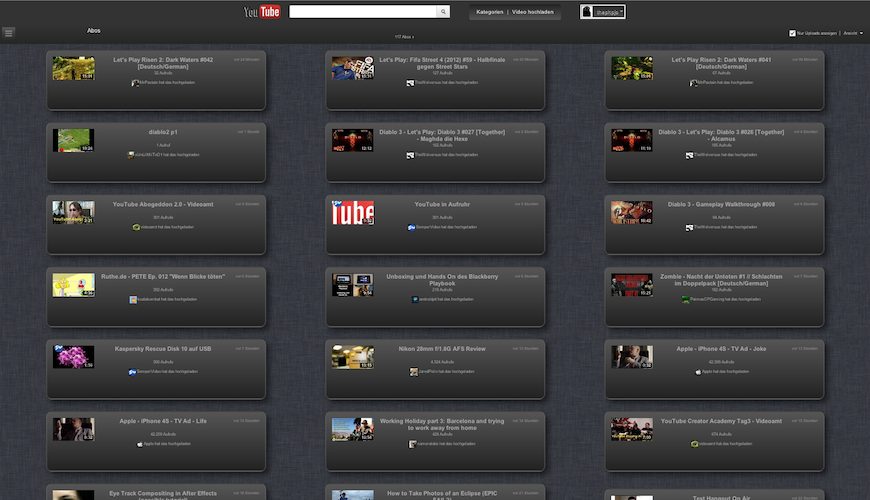Image resolution: width=870 pixels, height=500 pixels.
Task: Open Kaspersky Rescue Disk 10 thumbnail
Action: coord(73,357)
